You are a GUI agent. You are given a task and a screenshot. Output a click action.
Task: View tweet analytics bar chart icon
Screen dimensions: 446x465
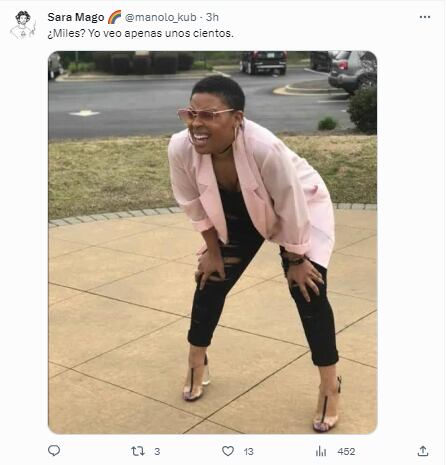(x=321, y=451)
